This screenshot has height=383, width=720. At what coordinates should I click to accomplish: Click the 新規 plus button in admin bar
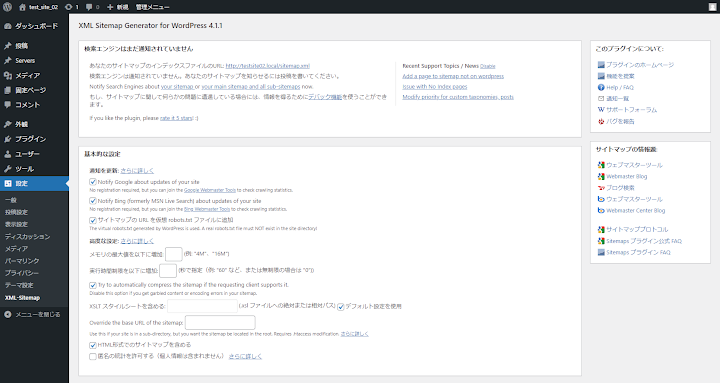coord(118,7)
